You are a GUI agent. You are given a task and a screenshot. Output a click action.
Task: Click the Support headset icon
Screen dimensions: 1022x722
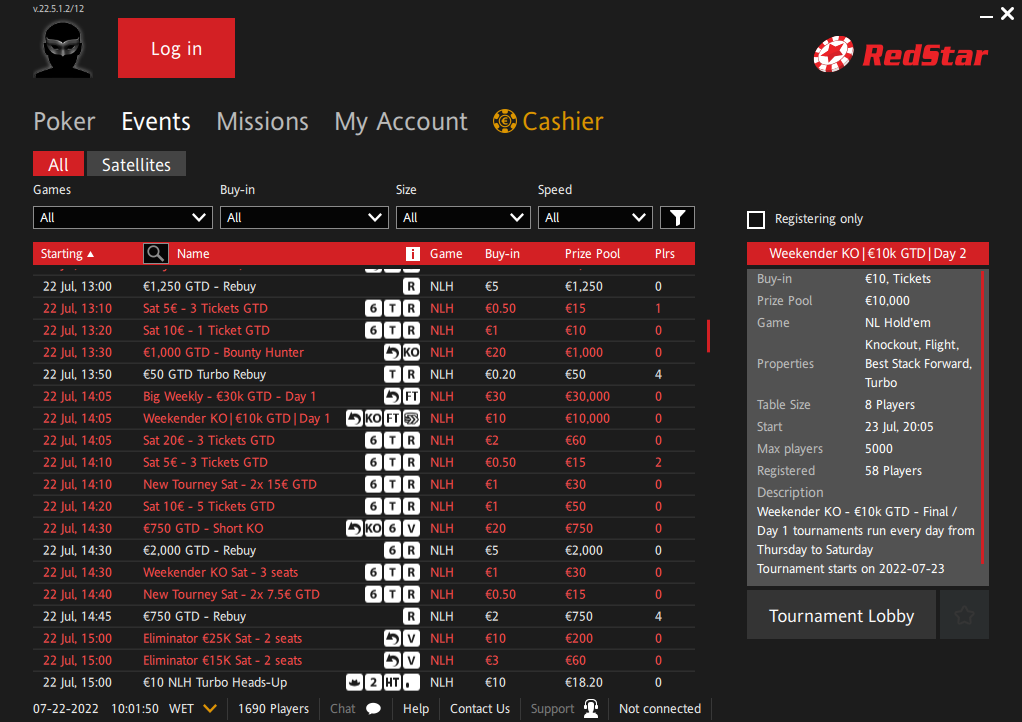591,709
